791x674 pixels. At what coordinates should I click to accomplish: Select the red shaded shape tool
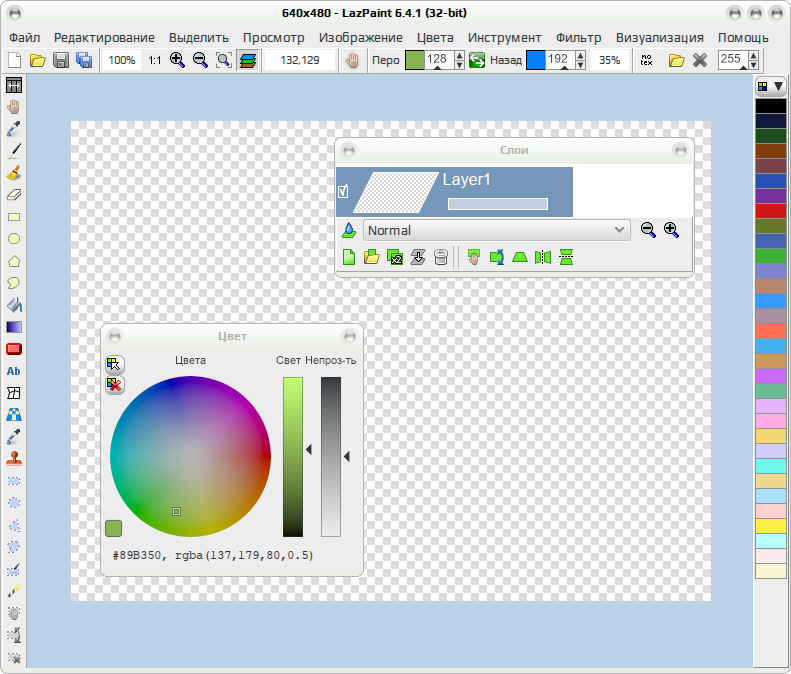[14, 349]
